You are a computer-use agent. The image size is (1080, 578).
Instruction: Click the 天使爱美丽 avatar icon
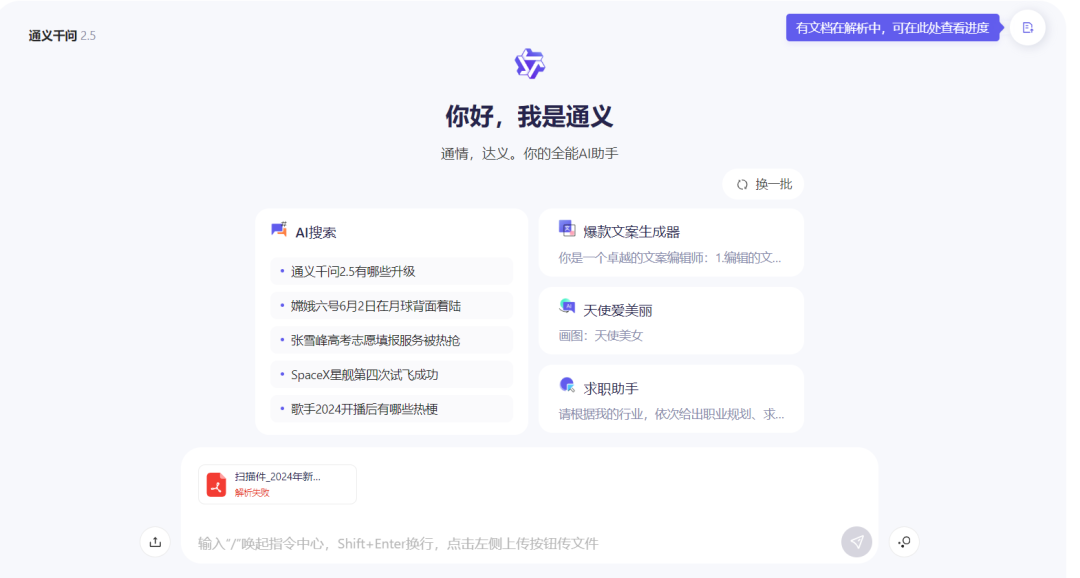pyautogui.click(x=567, y=307)
